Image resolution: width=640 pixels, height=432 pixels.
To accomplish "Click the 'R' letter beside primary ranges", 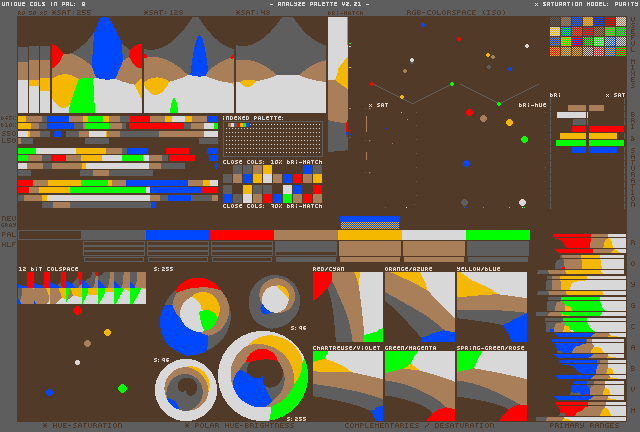I will [x=633, y=243].
